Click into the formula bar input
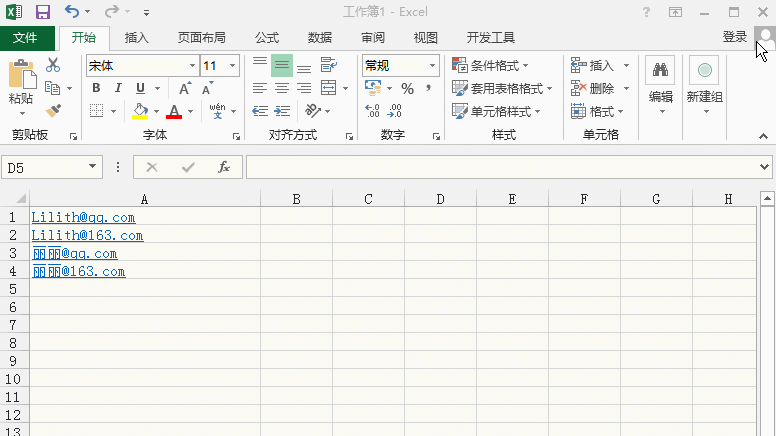Screen dimensions: 776x436 502,167
